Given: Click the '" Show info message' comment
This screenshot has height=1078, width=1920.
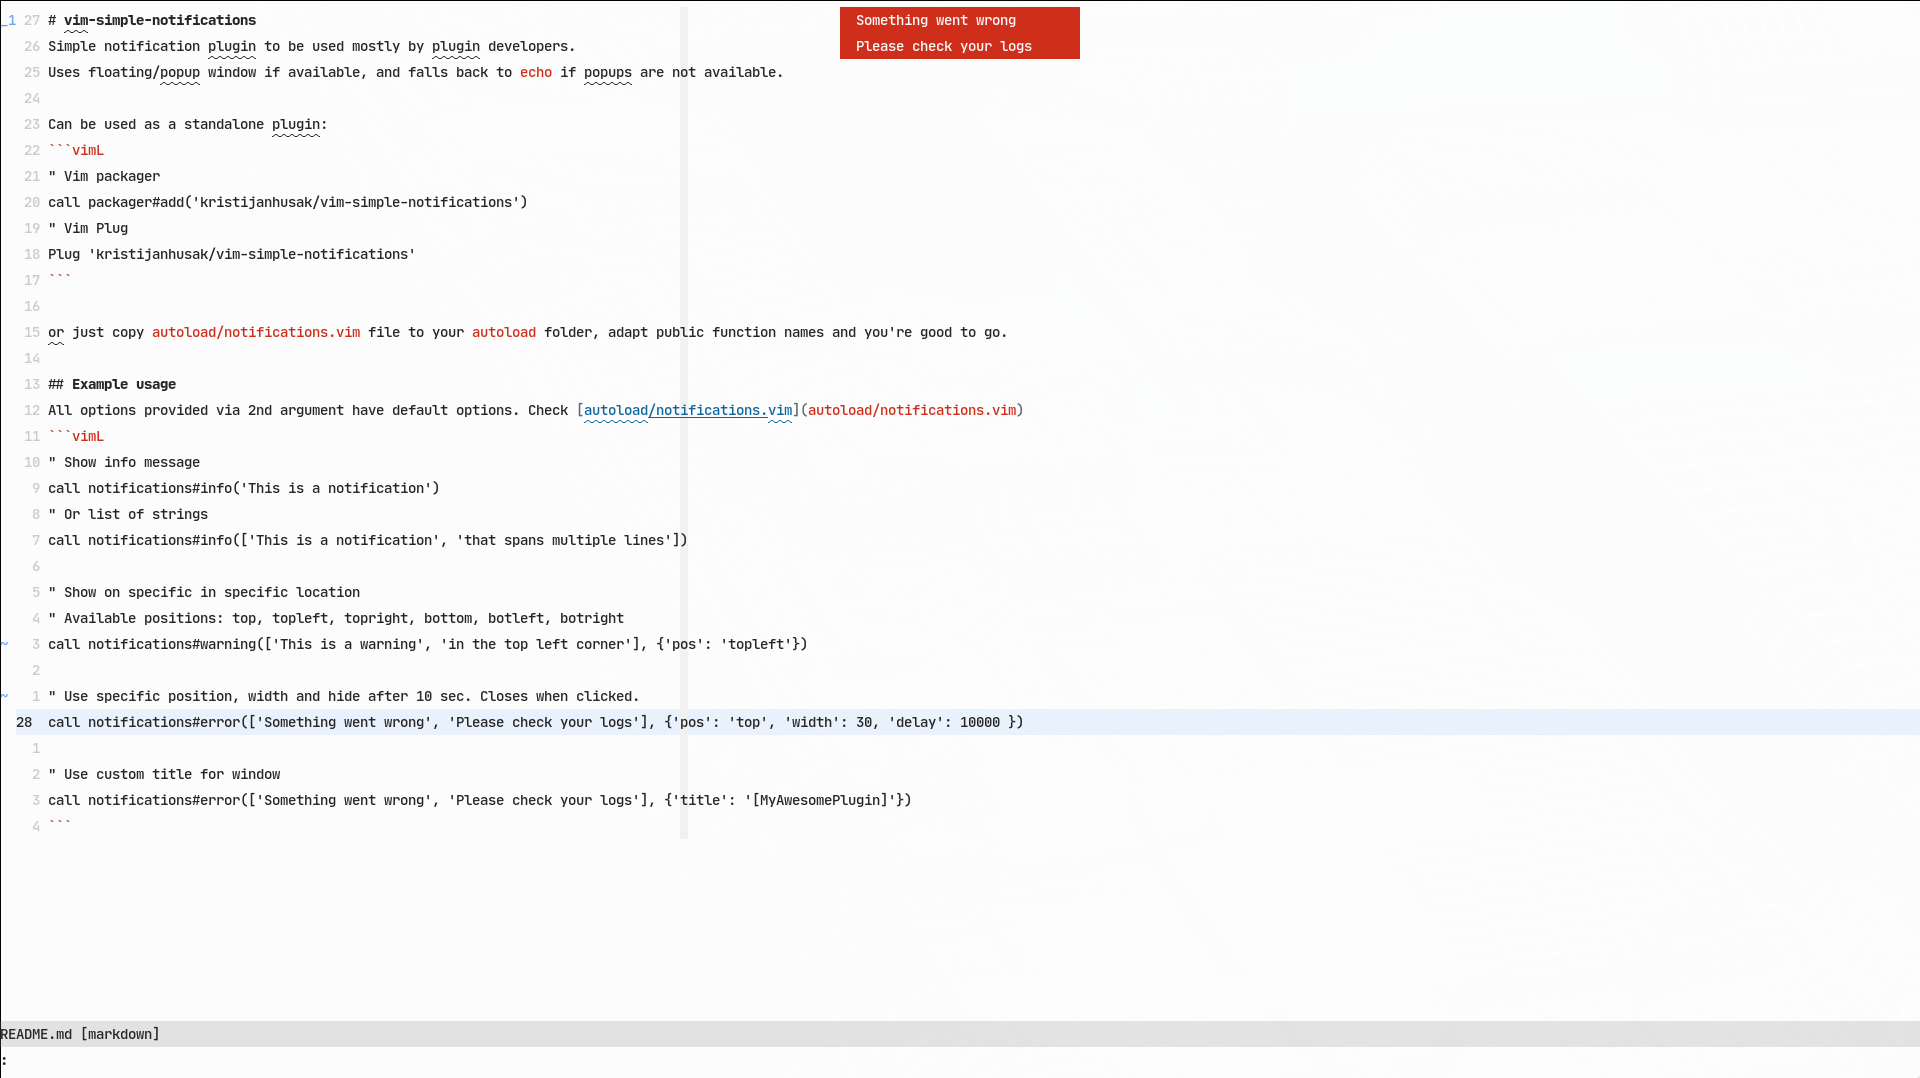Looking at the screenshot, I should 124,462.
